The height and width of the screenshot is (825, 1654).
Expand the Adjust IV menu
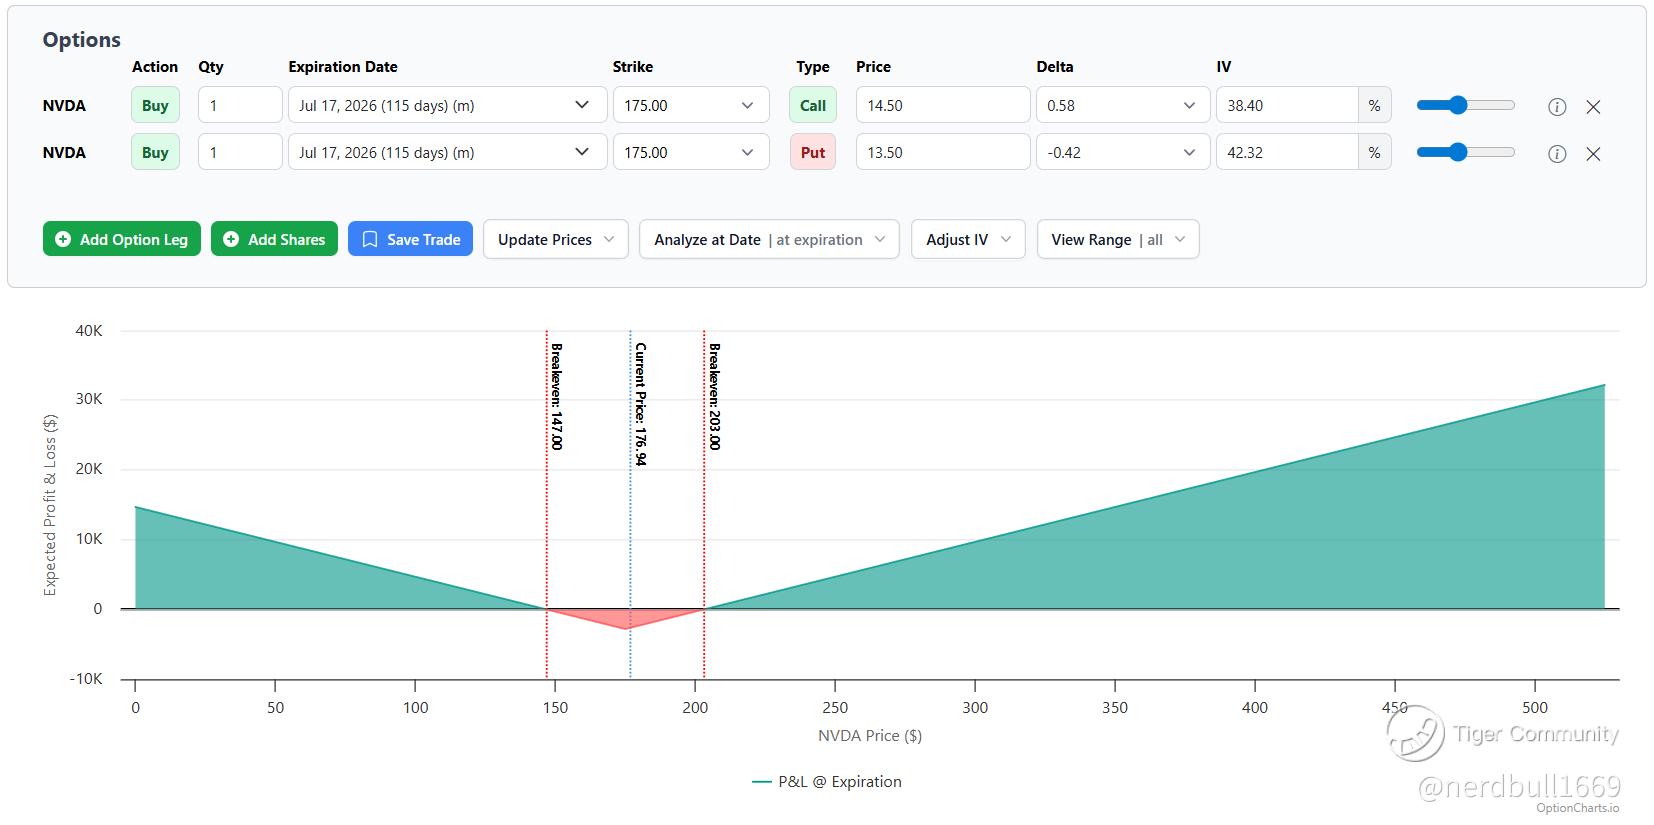[x=968, y=239]
